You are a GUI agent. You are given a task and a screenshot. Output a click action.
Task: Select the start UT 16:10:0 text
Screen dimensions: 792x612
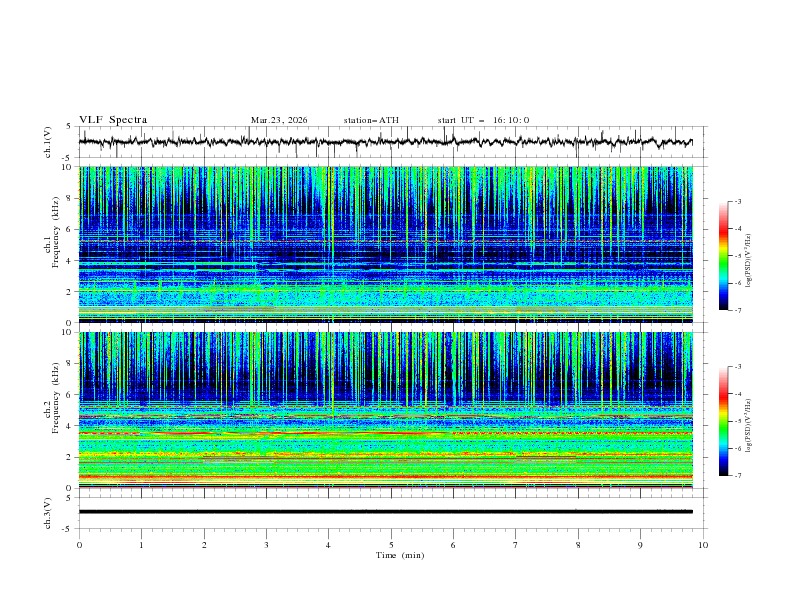point(483,120)
